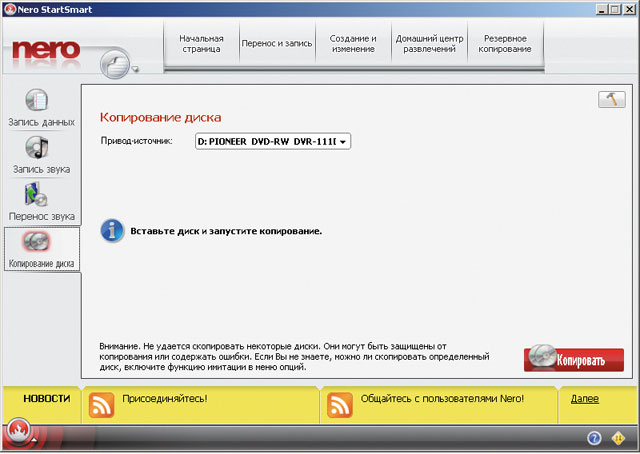Open the Присоединяйтесь! news item
Screen dimensions: 640x454
tap(164, 398)
